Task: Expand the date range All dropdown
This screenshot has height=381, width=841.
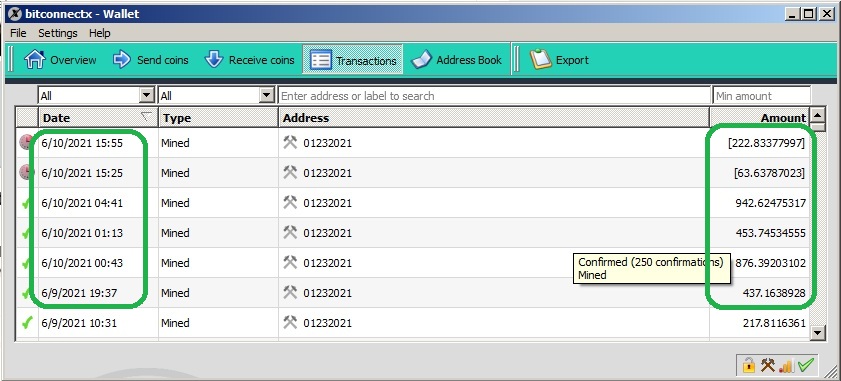Action: [97, 96]
